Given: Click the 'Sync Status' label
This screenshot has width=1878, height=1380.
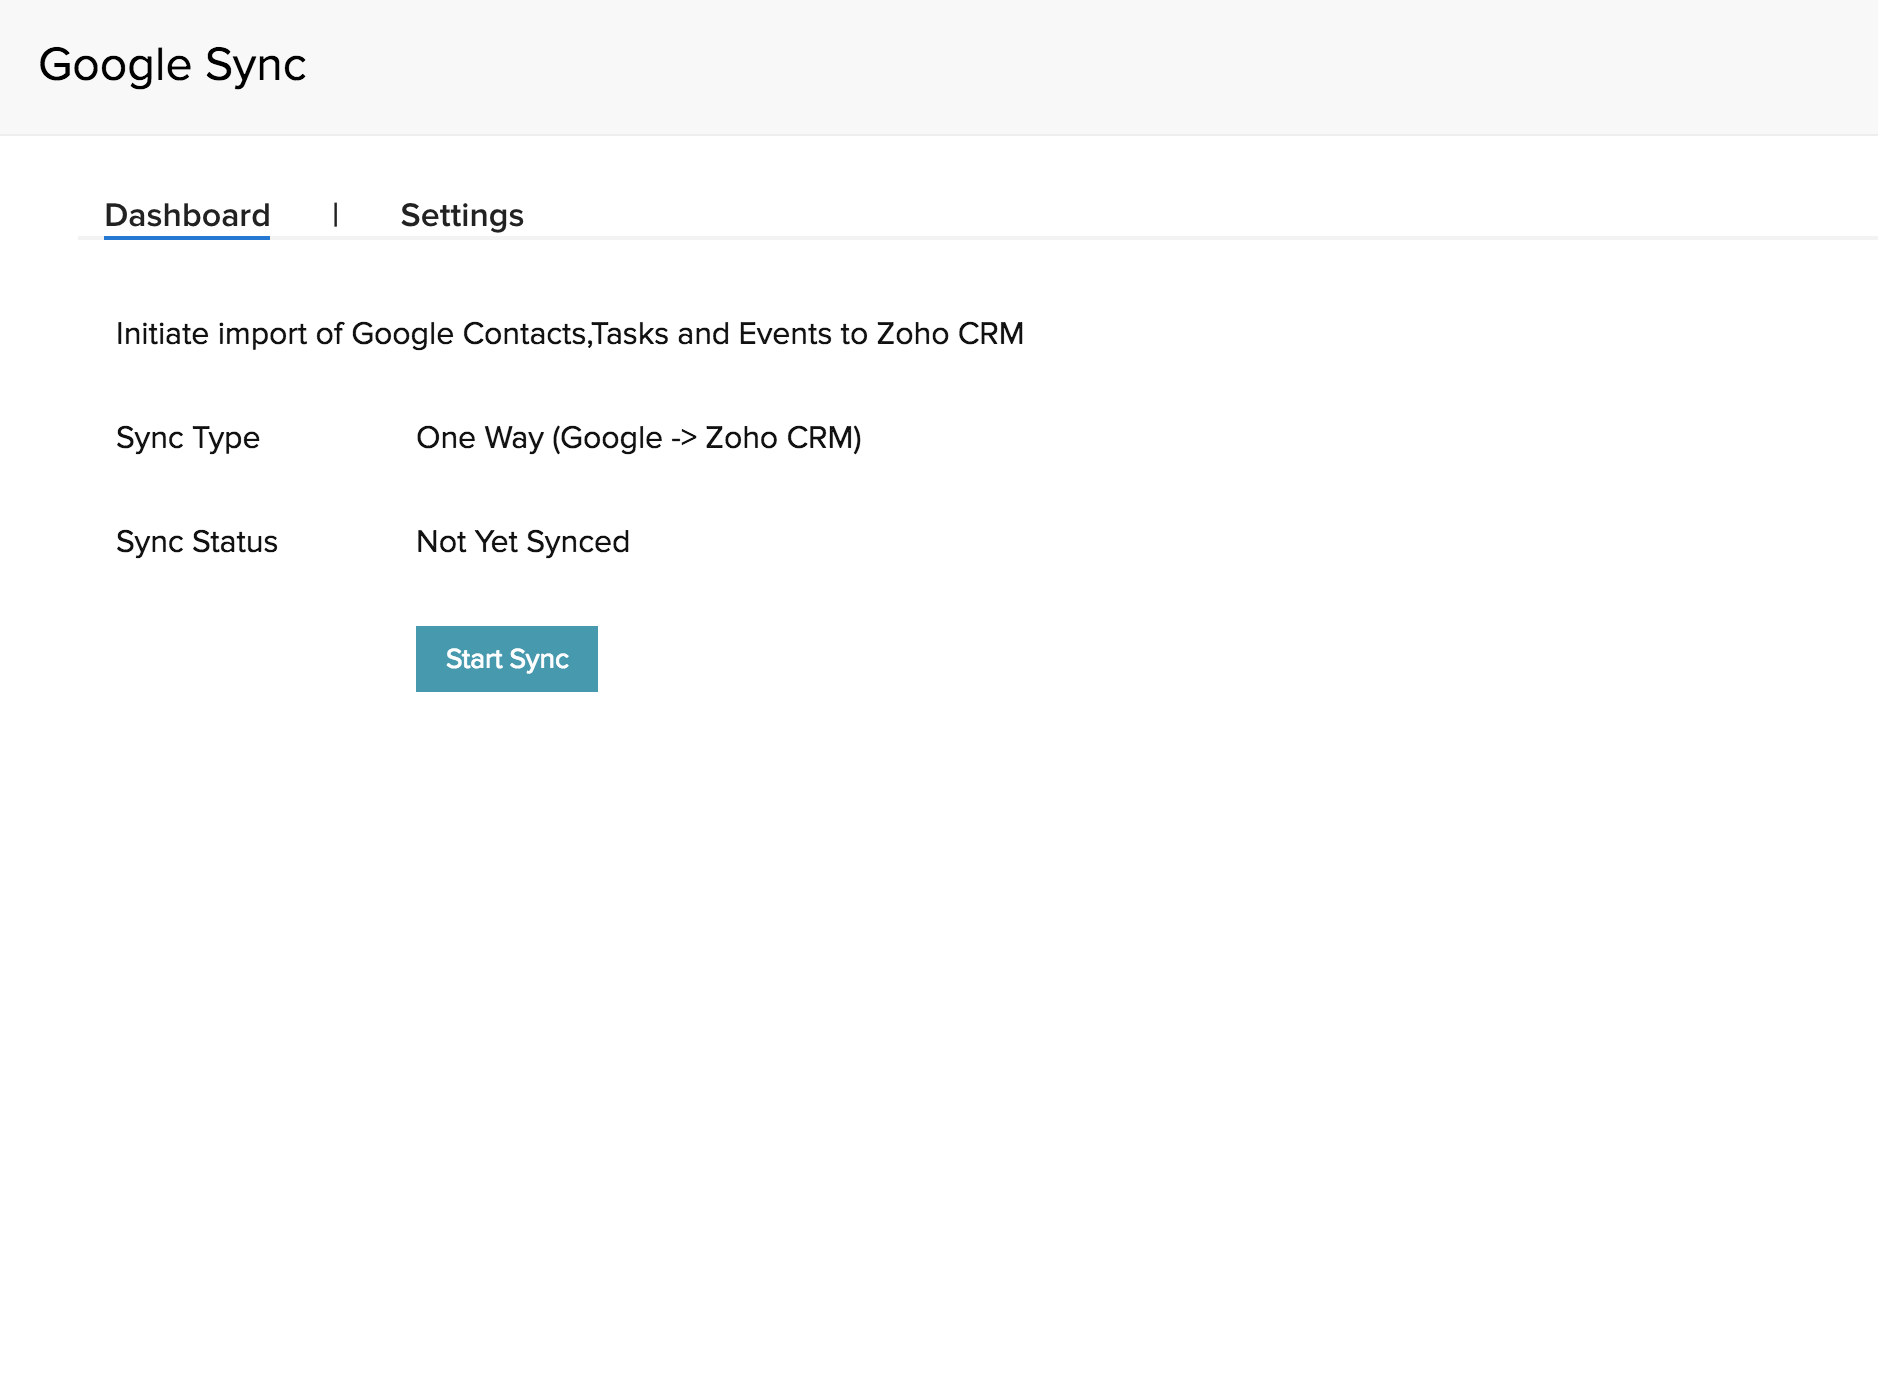Looking at the screenshot, I should click(197, 542).
